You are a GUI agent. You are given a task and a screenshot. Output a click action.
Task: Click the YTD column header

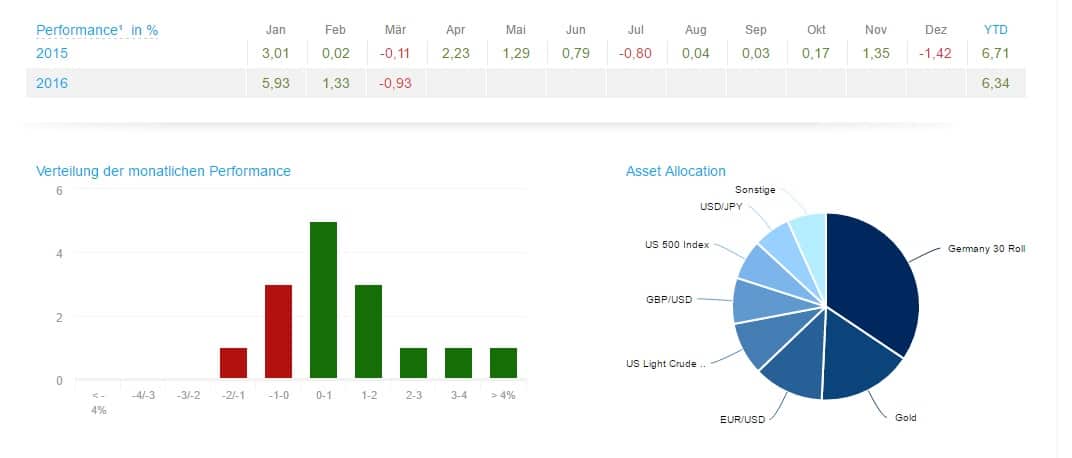click(x=996, y=30)
